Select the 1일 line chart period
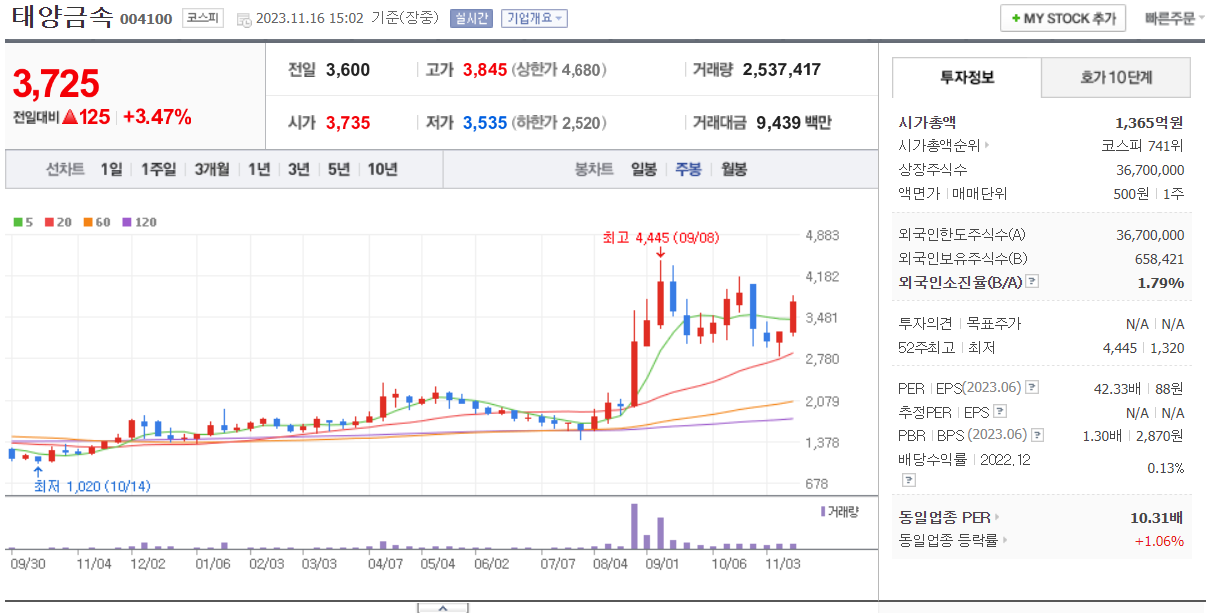The image size is (1210, 613). tap(111, 169)
